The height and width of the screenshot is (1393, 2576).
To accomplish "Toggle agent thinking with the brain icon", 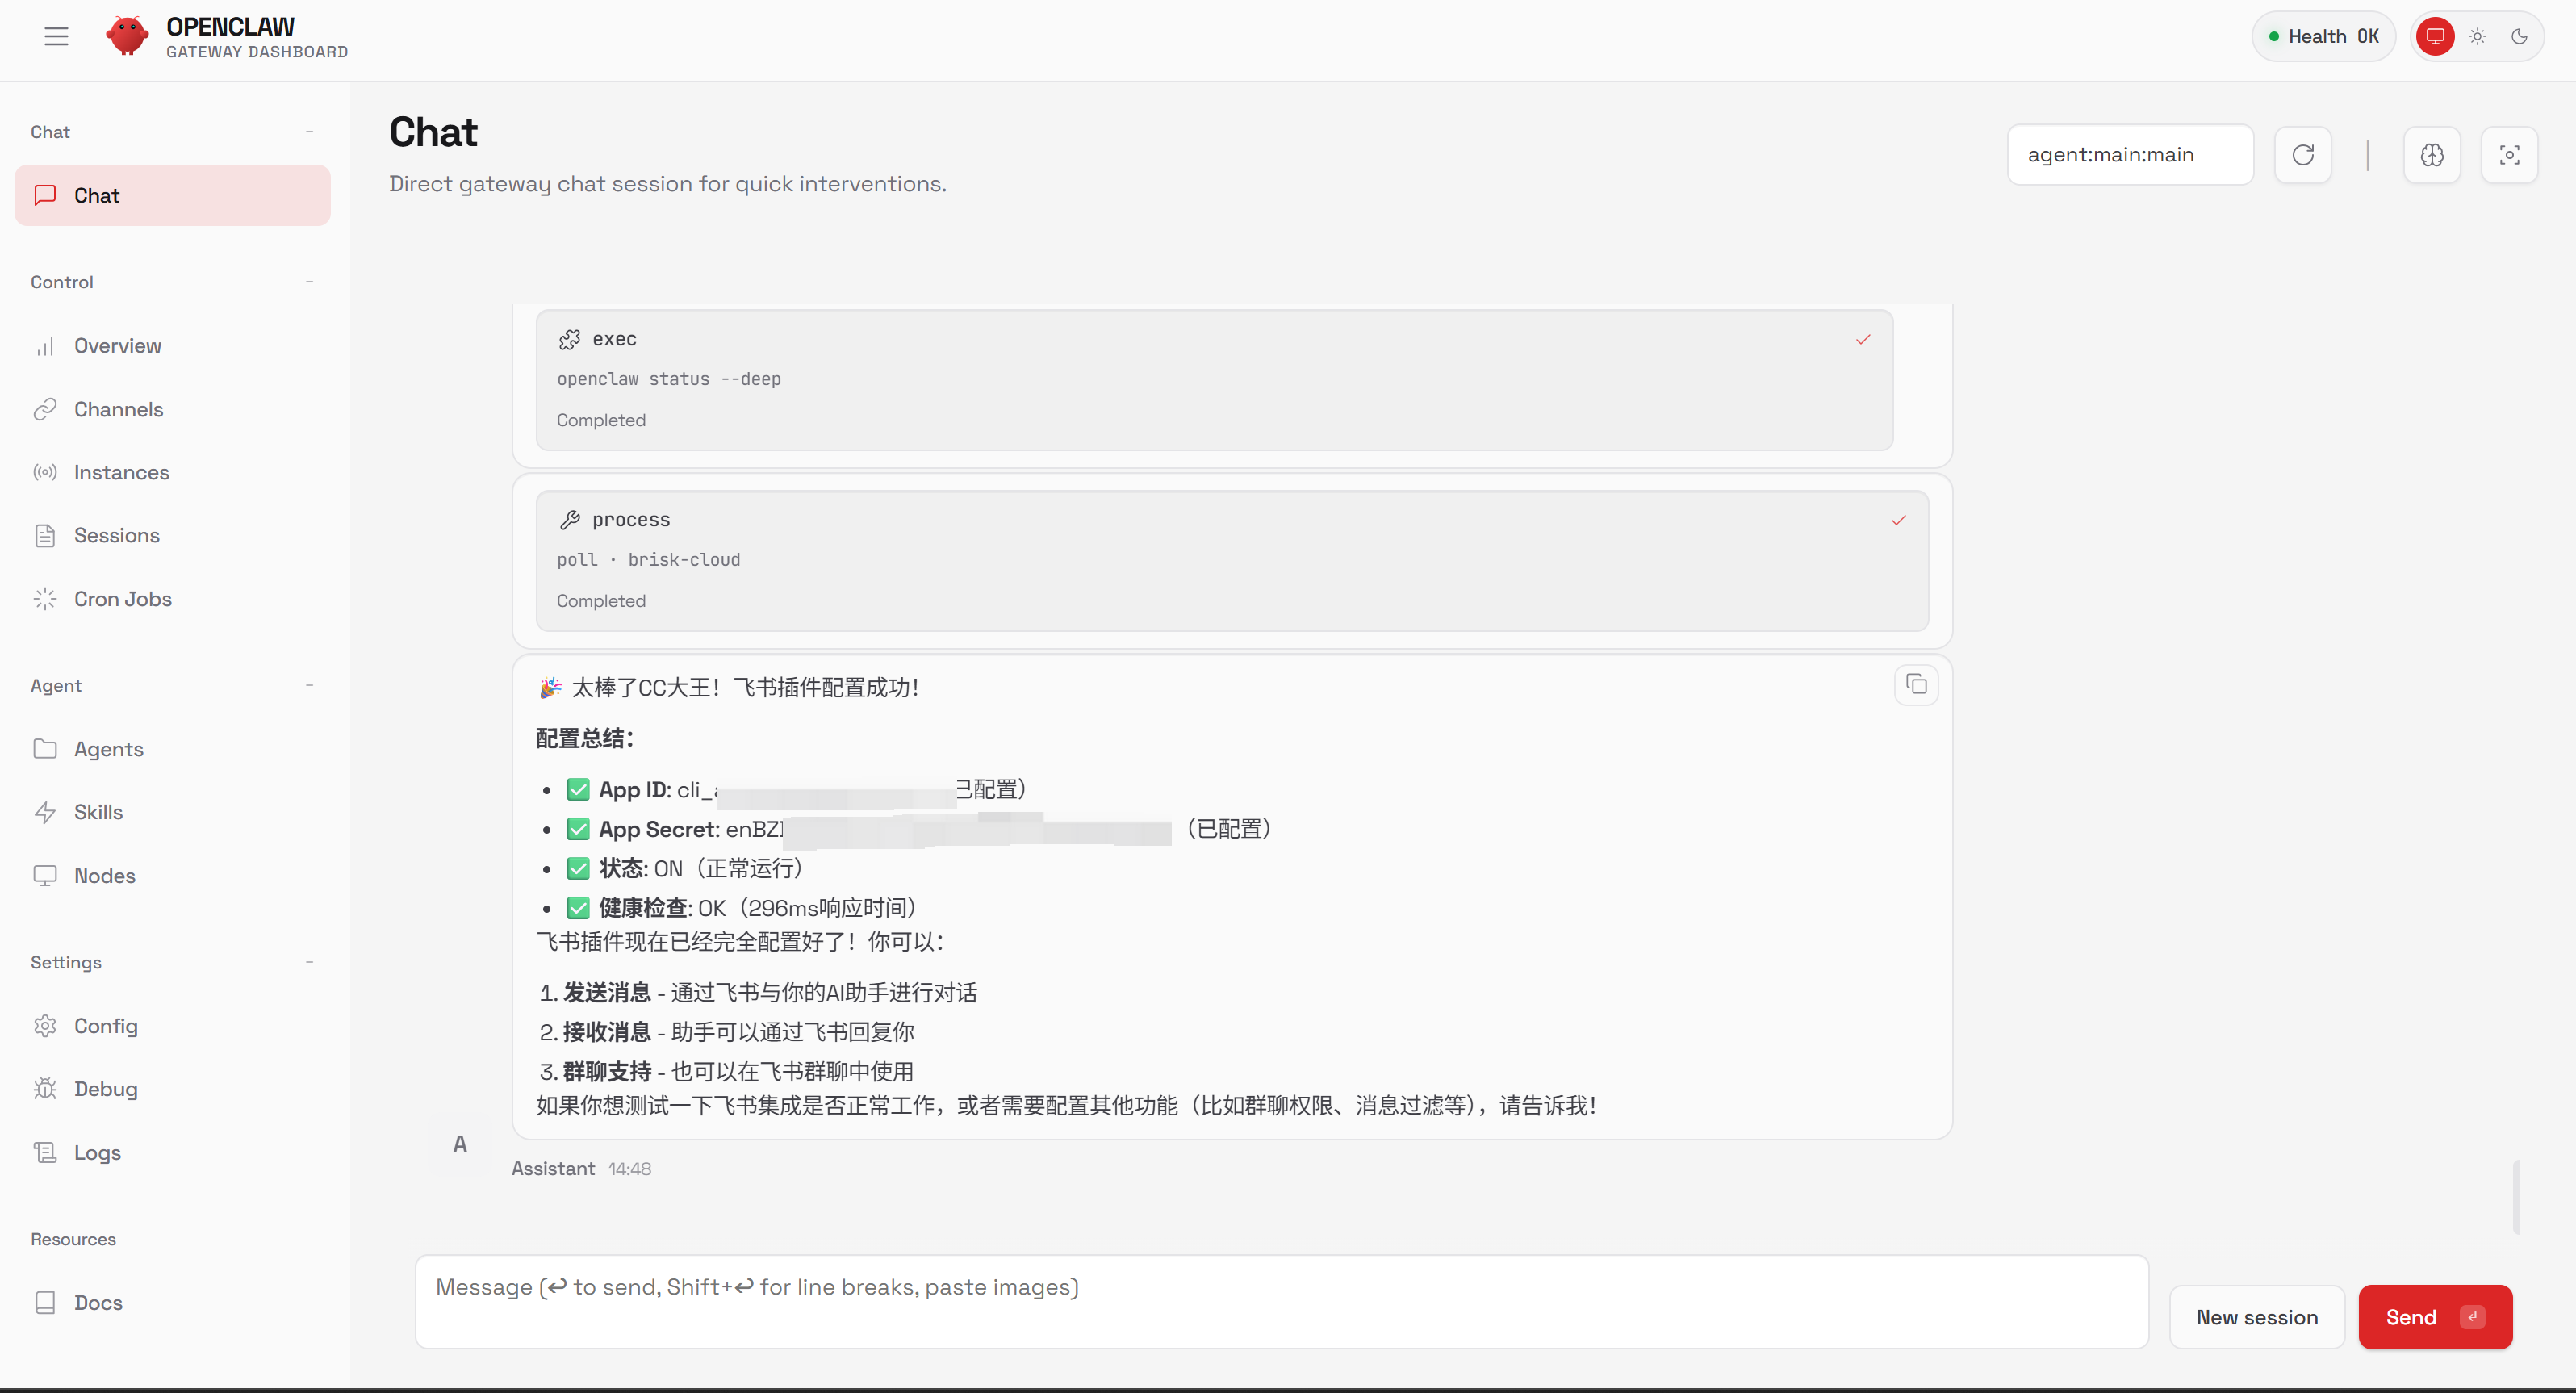I will [2433, 155].
